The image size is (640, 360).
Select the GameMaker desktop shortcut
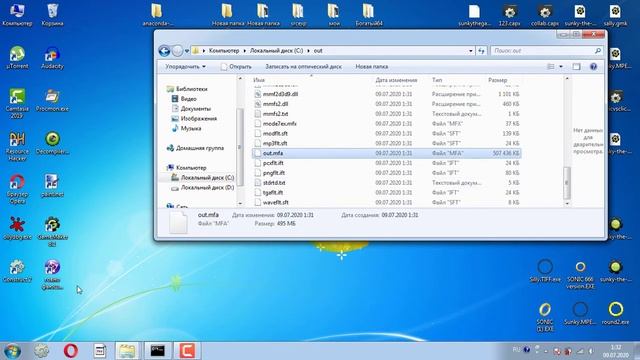(52, 231)
